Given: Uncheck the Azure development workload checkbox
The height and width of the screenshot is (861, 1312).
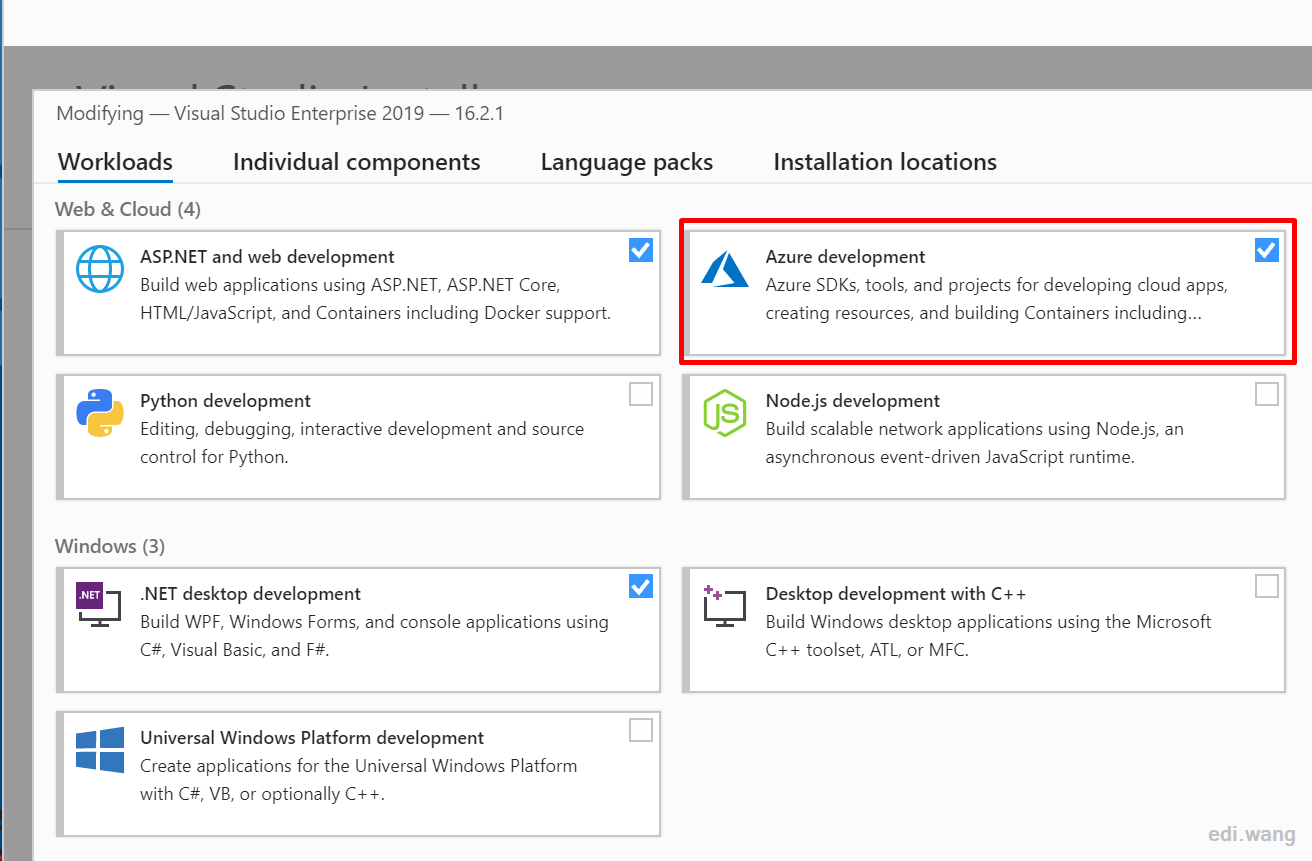Looking at the screenshot, I should tap(1267, 250).
